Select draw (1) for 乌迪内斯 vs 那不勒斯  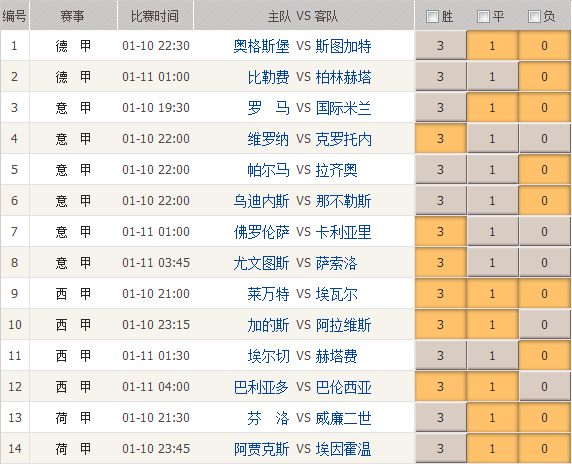pos(492,201)
